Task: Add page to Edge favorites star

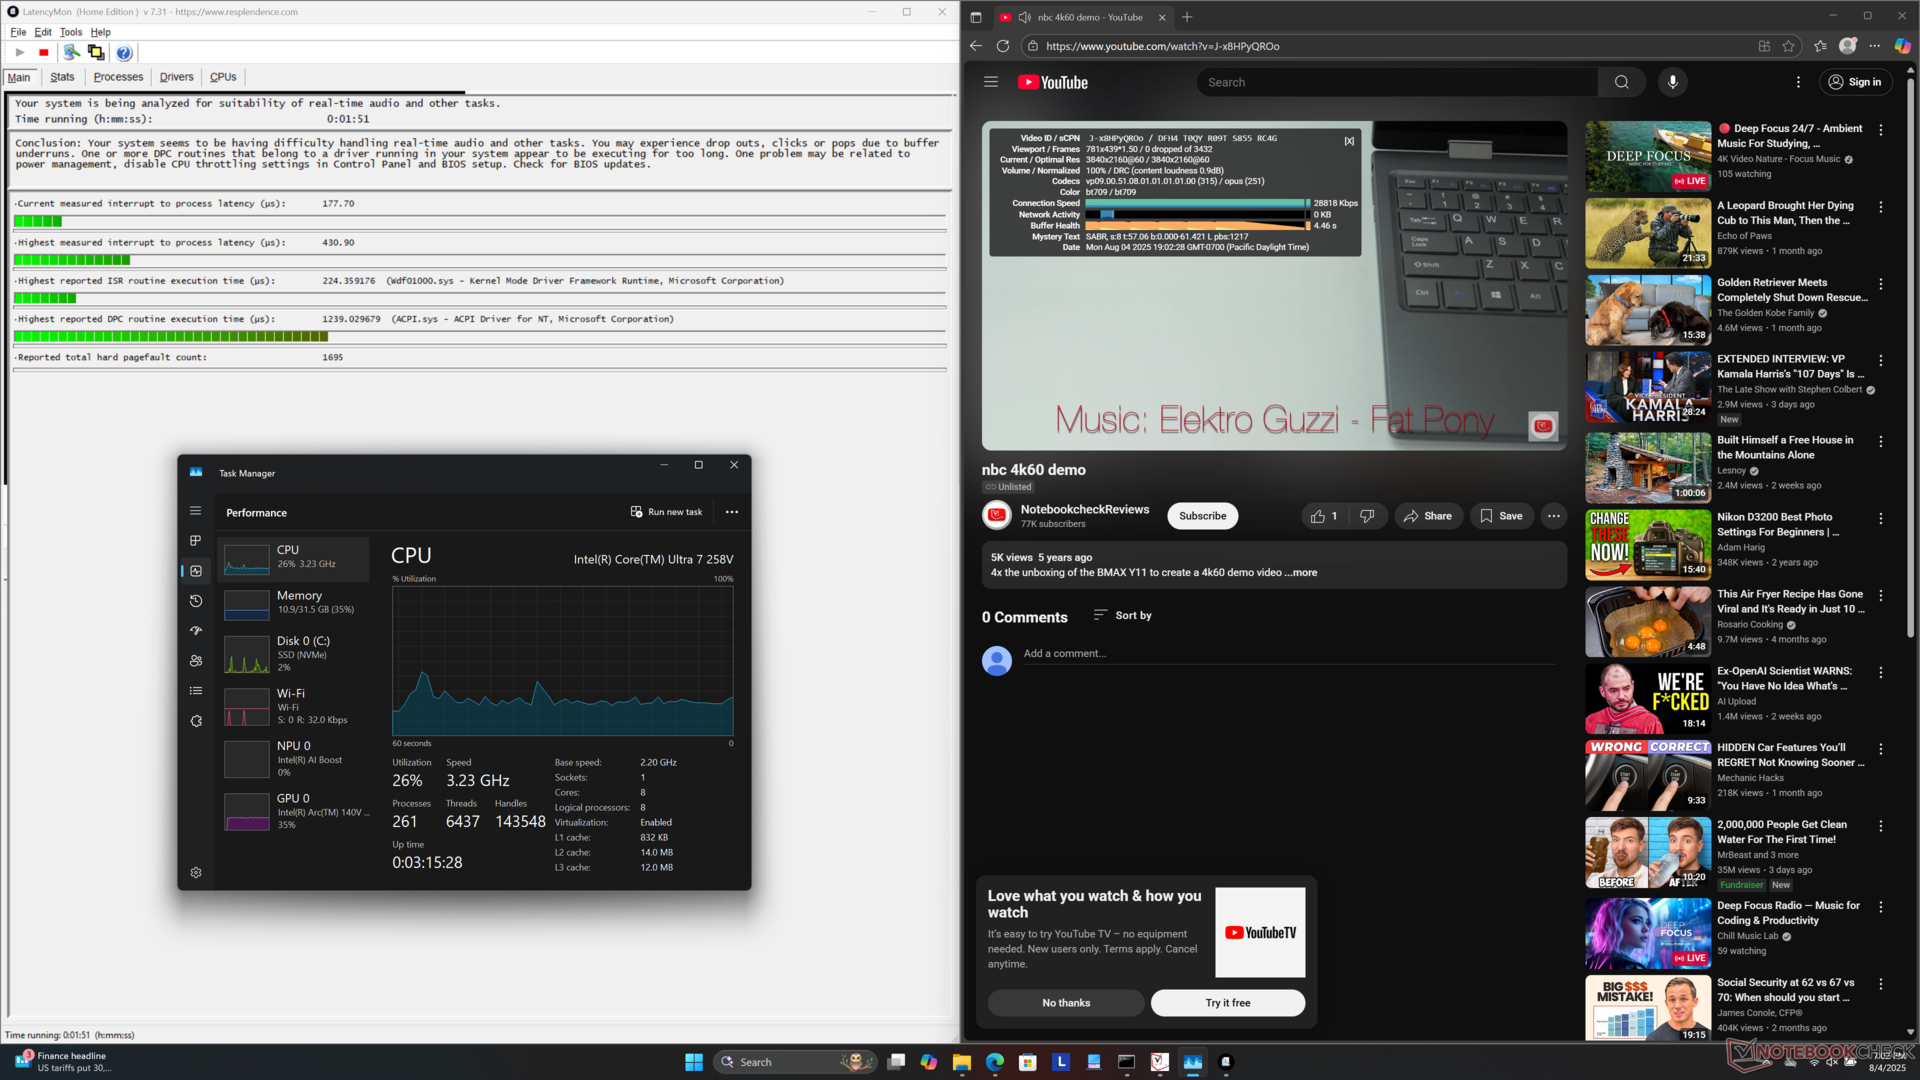Action: point(1788,46)
